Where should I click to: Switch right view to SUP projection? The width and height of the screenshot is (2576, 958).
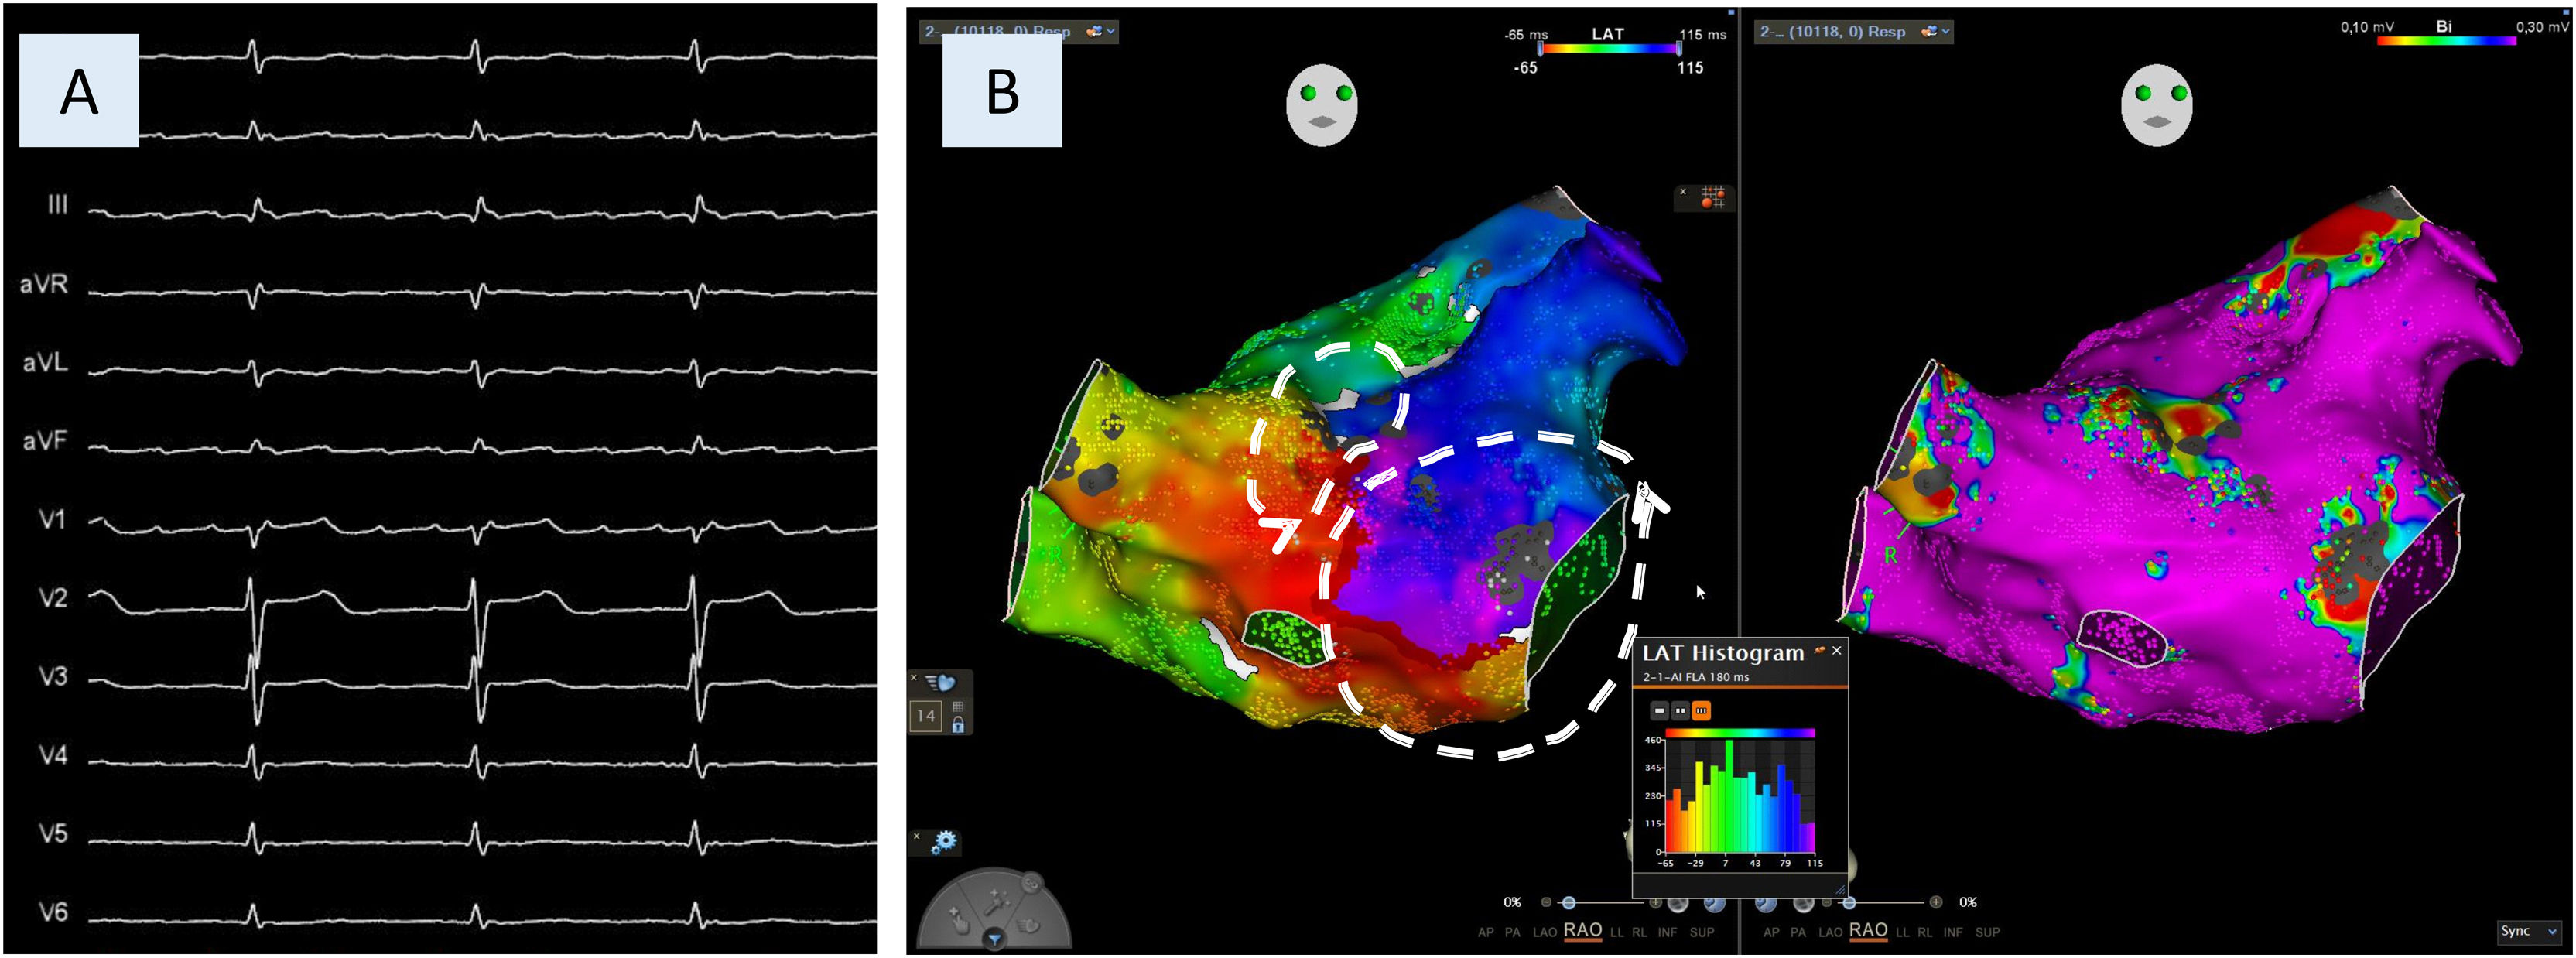point(1987,932)
